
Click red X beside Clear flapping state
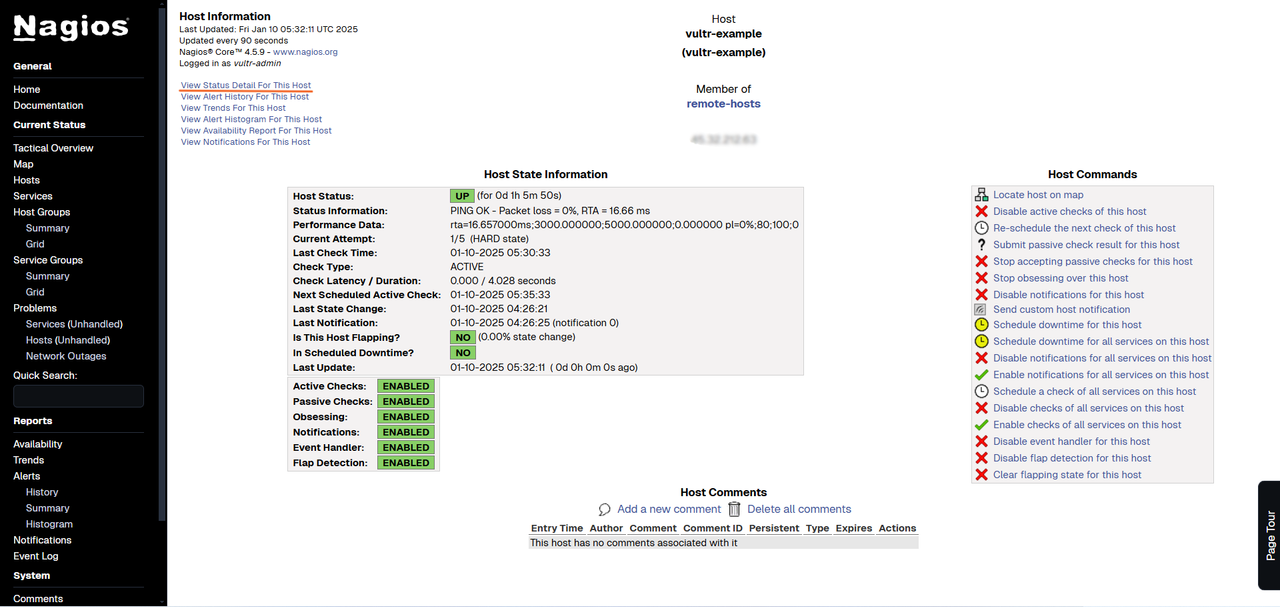click(x=982, y=474)
